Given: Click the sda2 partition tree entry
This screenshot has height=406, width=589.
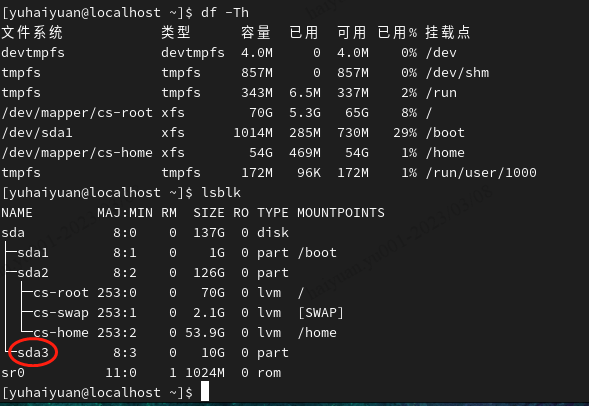Looking at the screenshot, I should click(33, 273).
